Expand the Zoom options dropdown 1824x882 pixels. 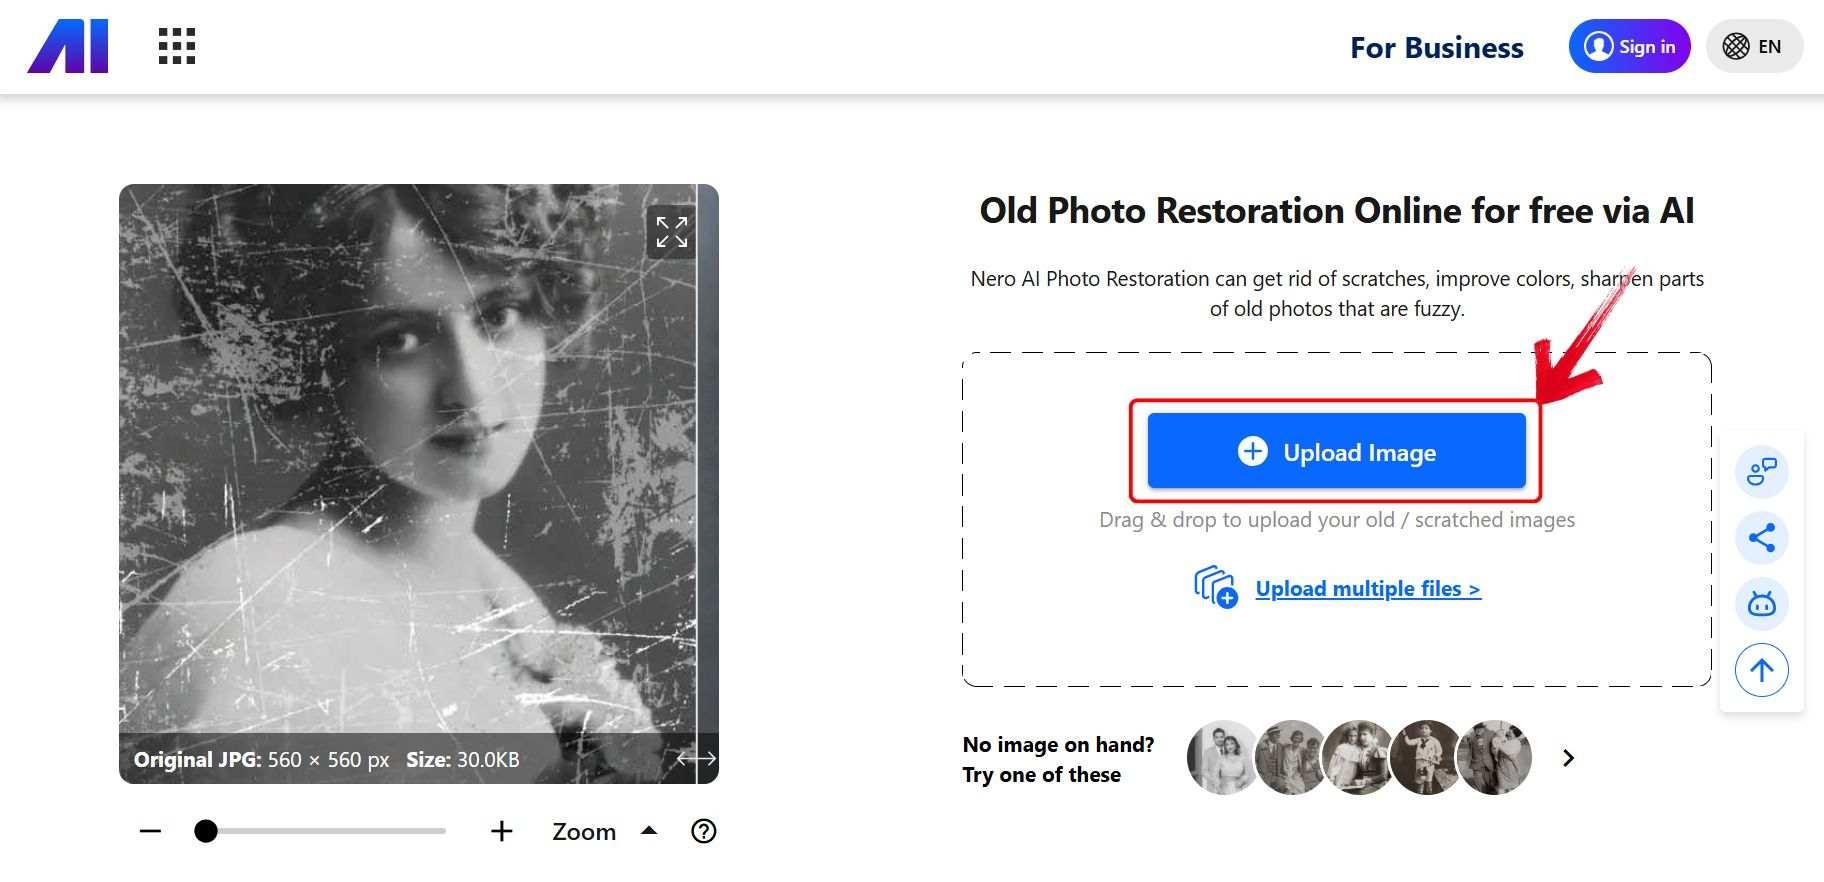649,831
